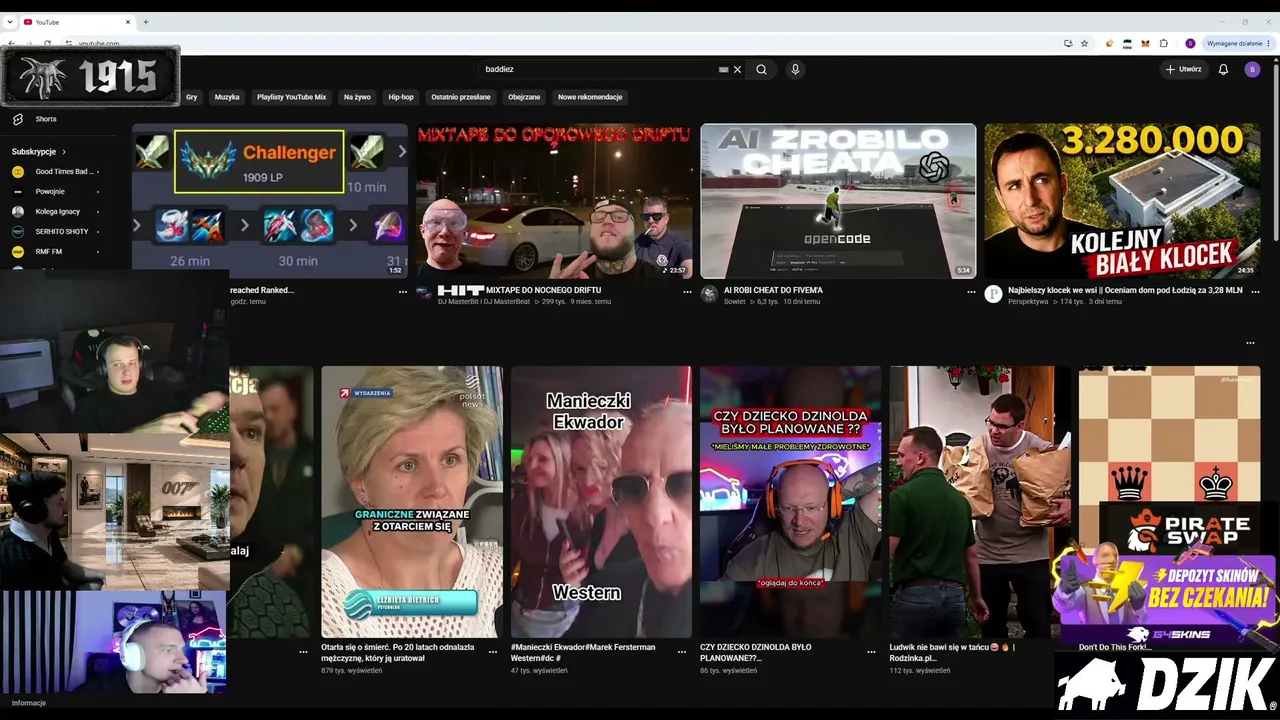
Task: Select the Nowe rekomendacje filter chip
Action: pyautogui.click(x=590, y=97)
